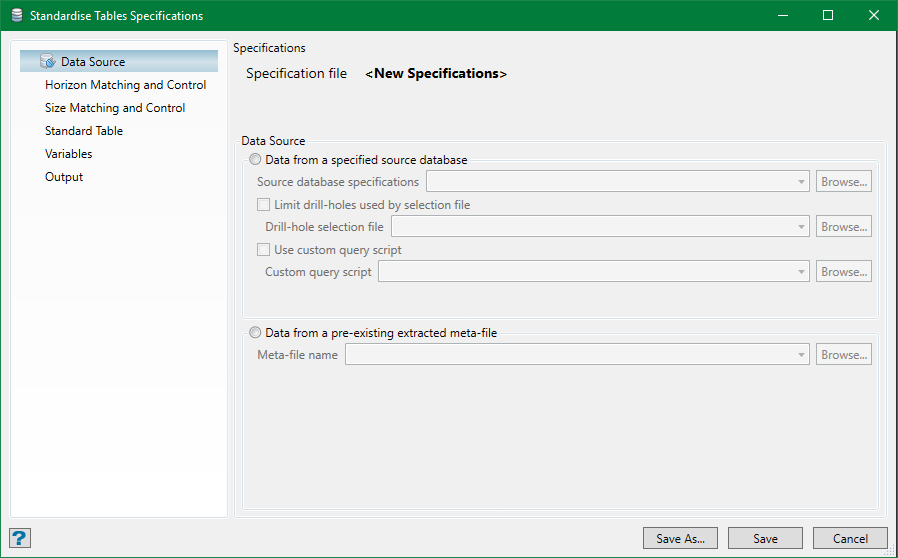
Task: Expand Source database specifications dropdown
Action: point(801,182)
